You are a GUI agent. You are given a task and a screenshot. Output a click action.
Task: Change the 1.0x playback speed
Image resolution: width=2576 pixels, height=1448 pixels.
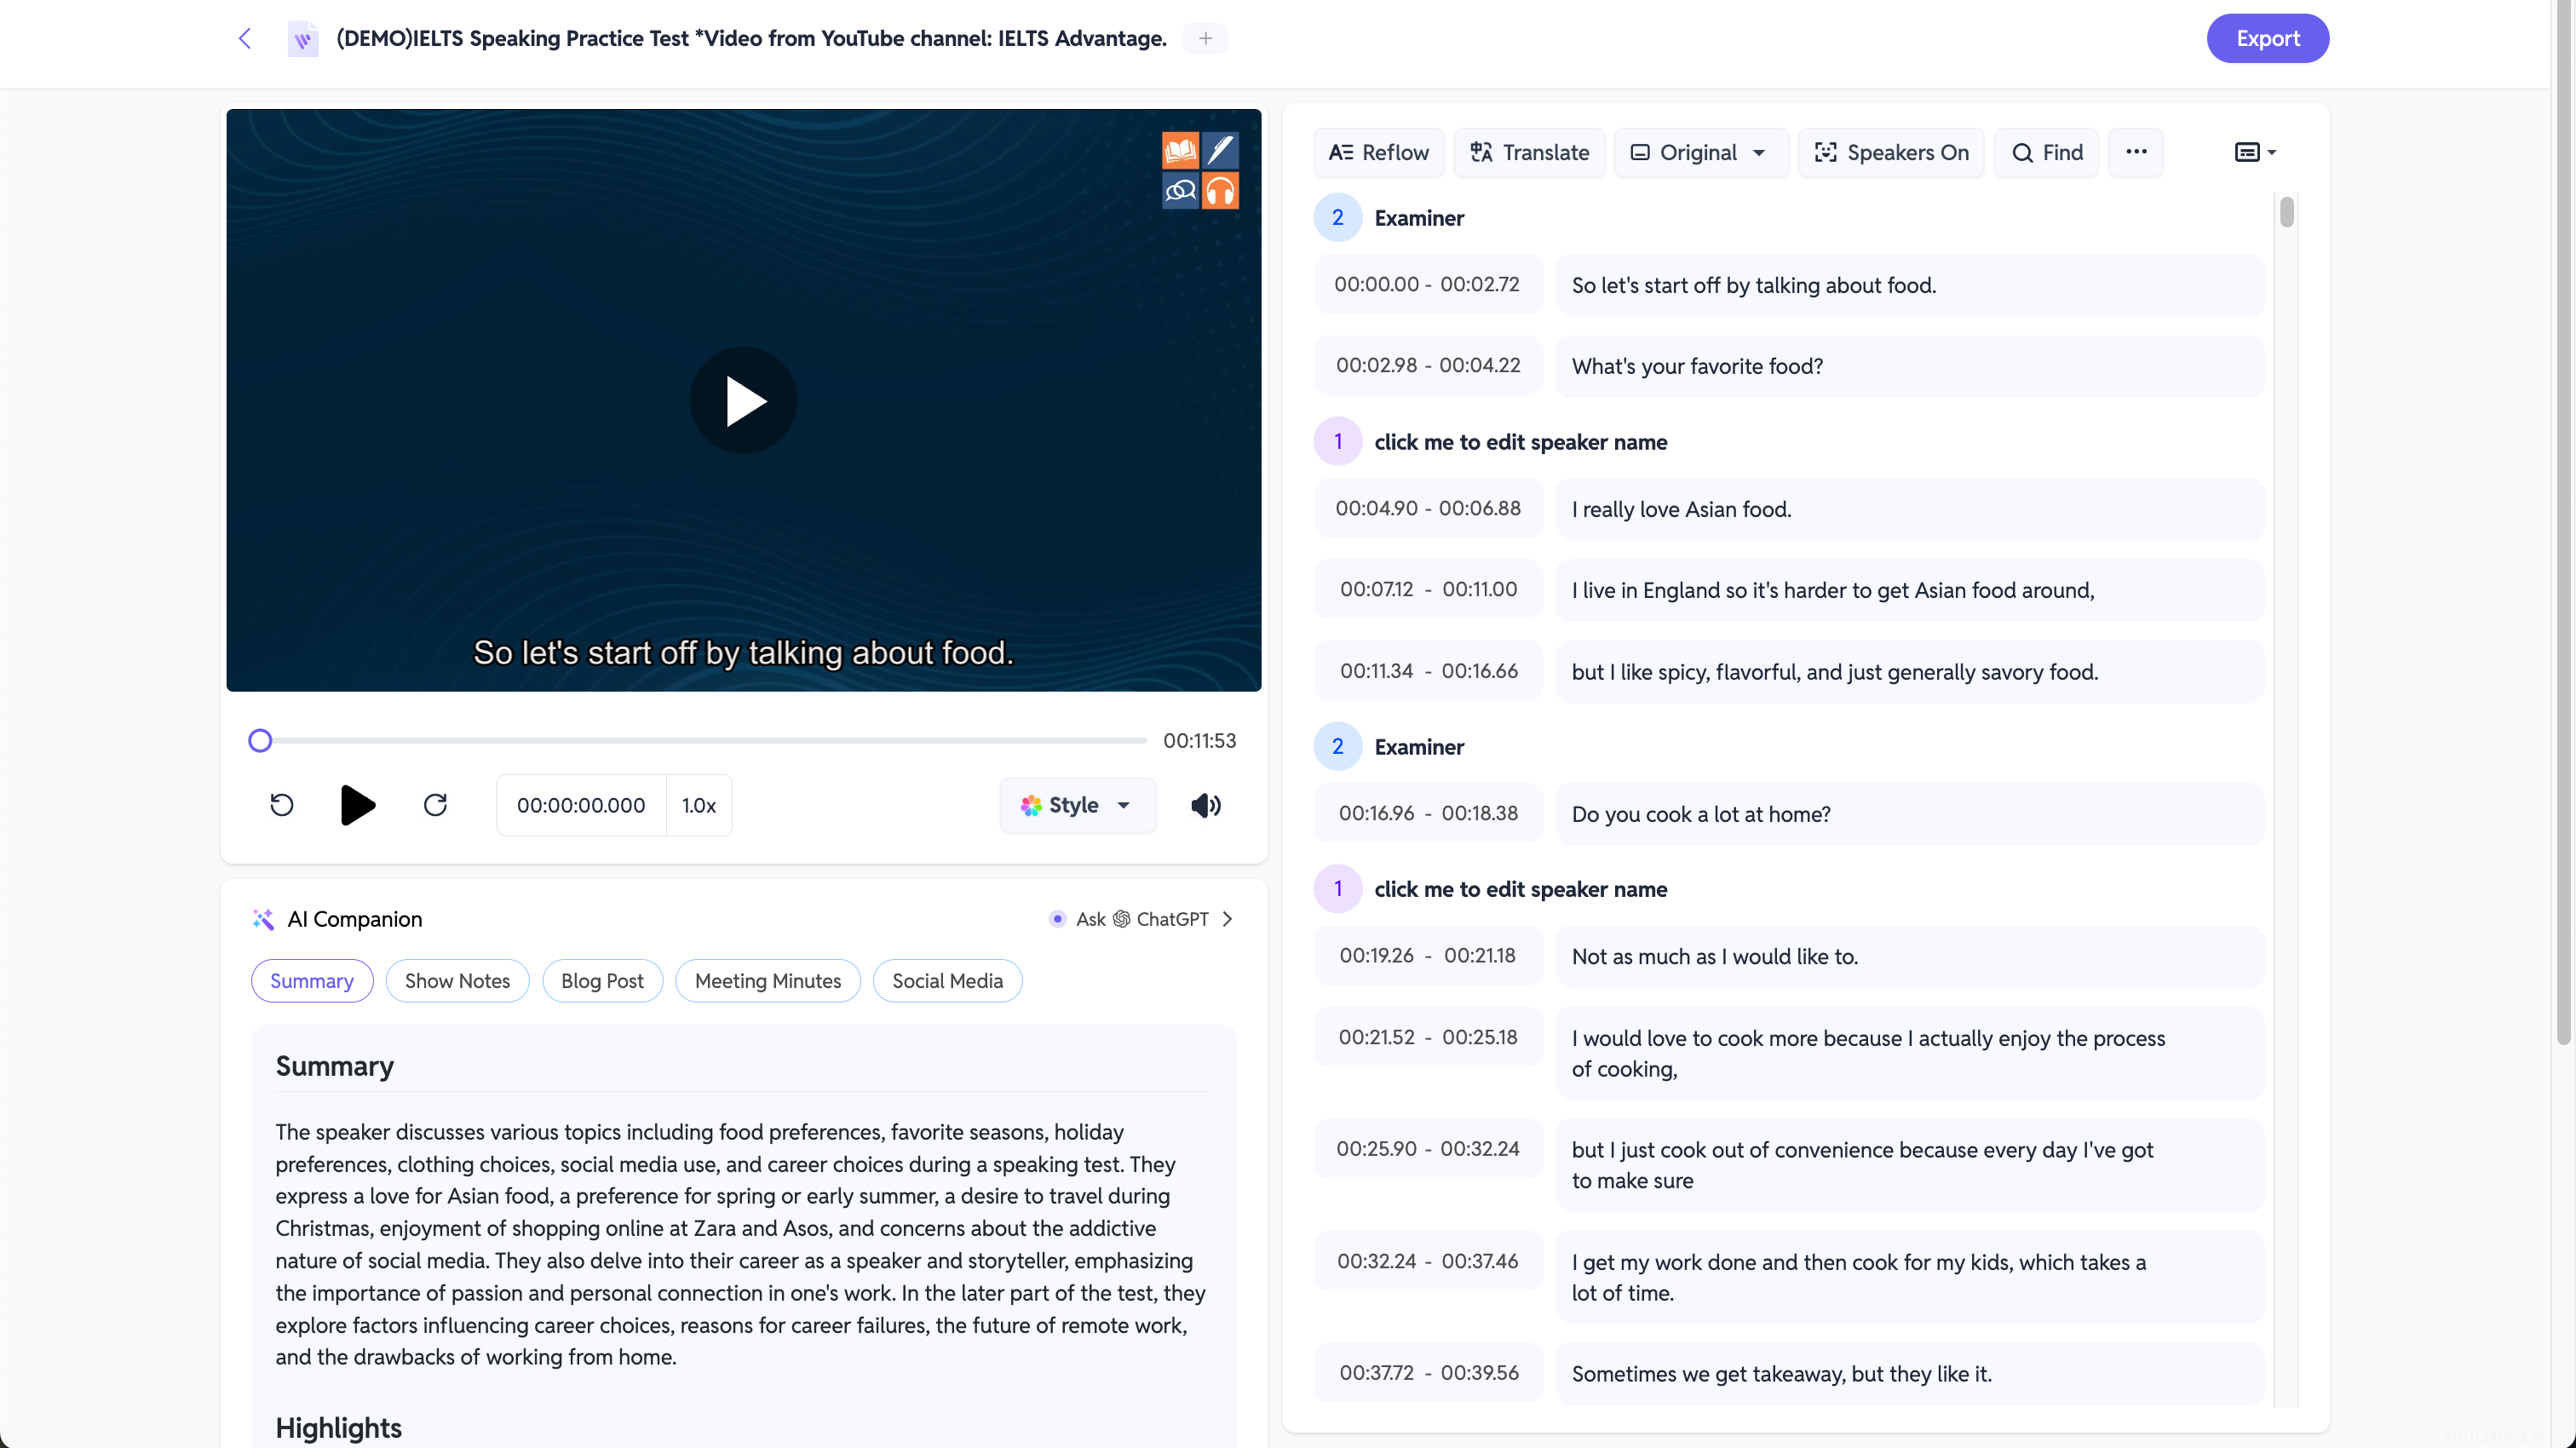coord(699,805)
